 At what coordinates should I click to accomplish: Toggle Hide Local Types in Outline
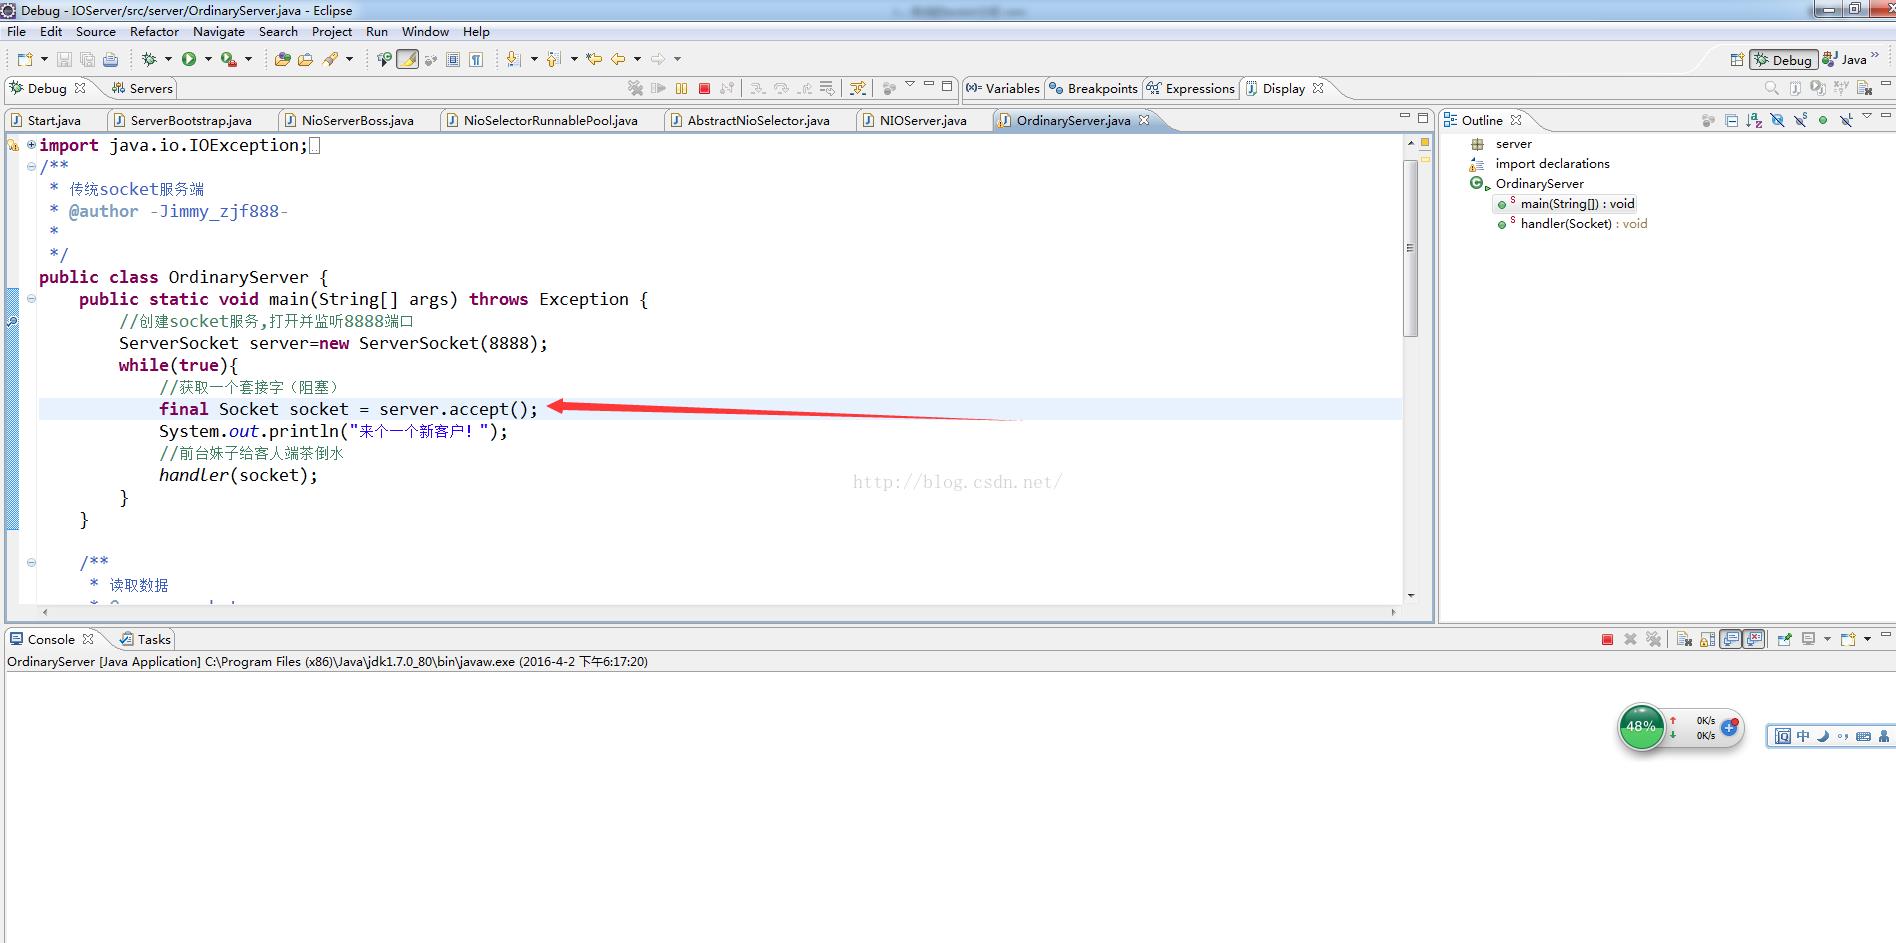pyautogui.click(x=1846, y=120)
